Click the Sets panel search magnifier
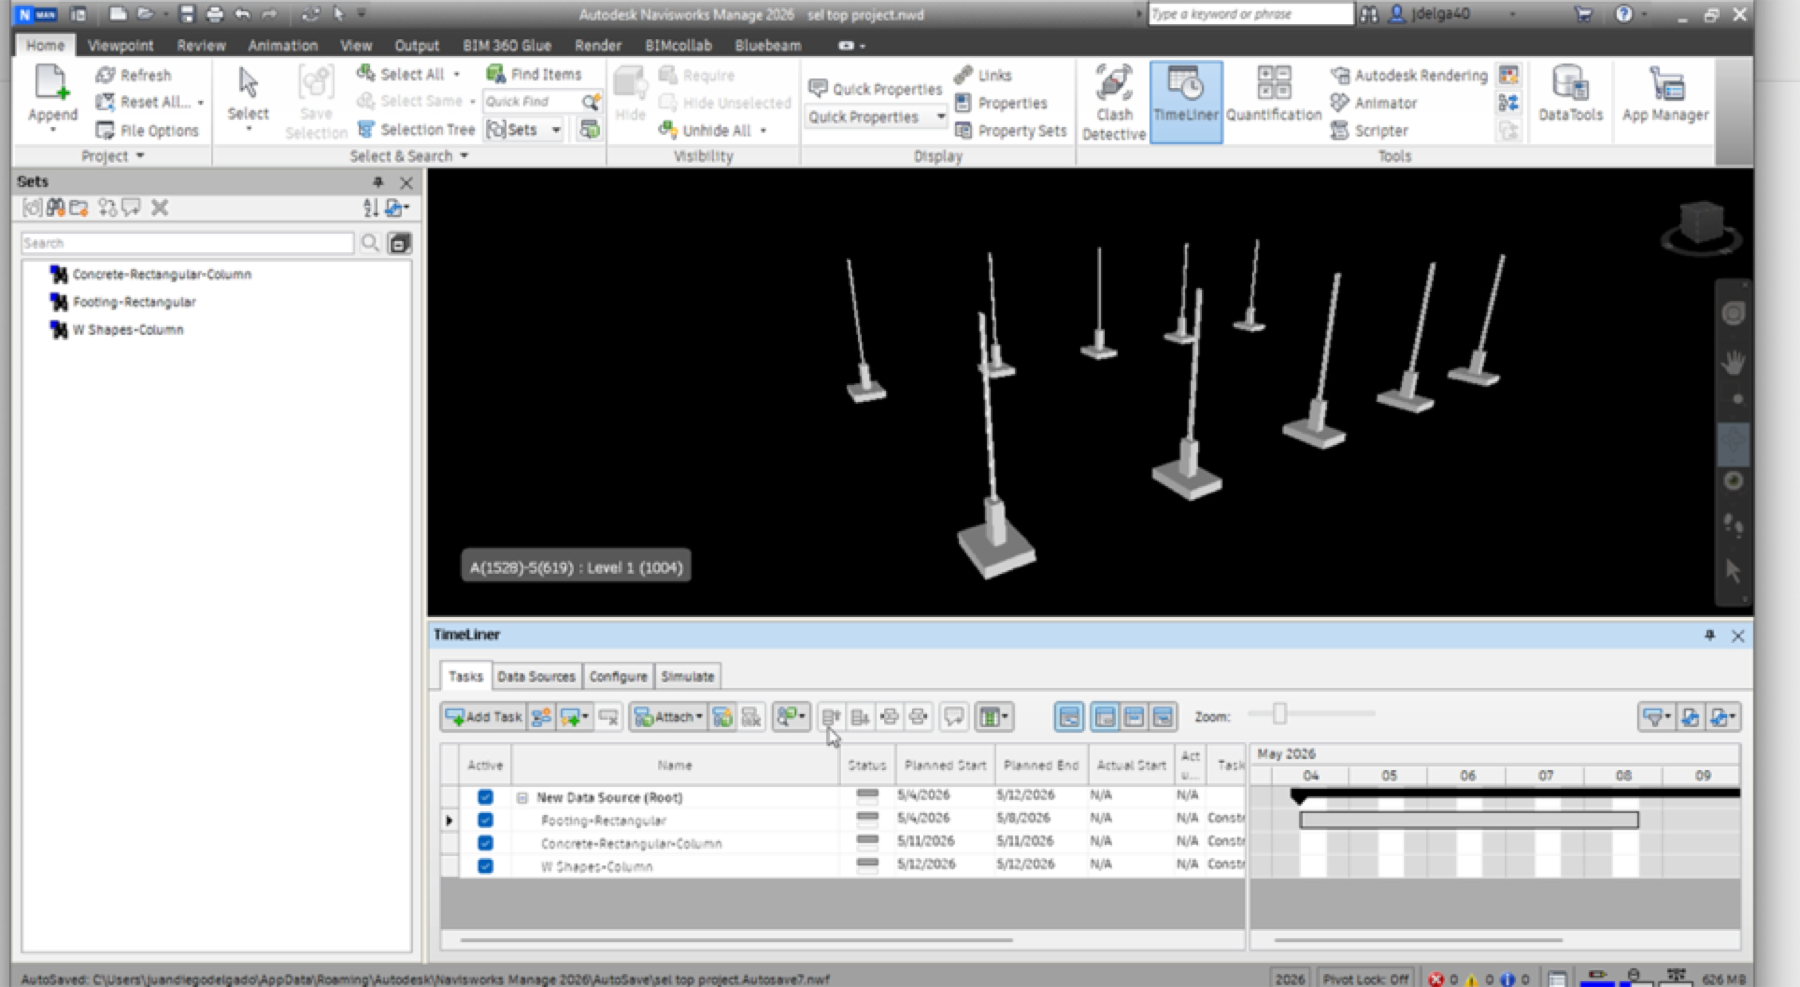 [x=369, y=243]
